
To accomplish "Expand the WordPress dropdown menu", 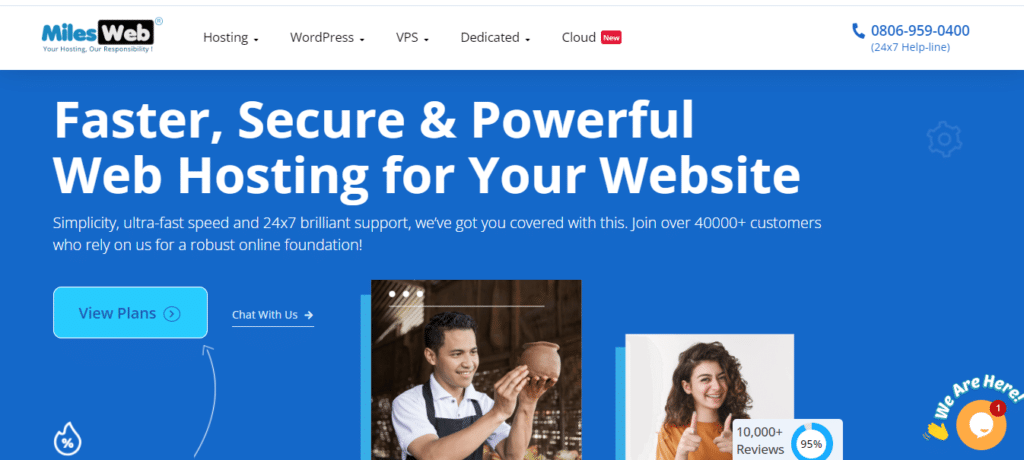I will point(327,38).
